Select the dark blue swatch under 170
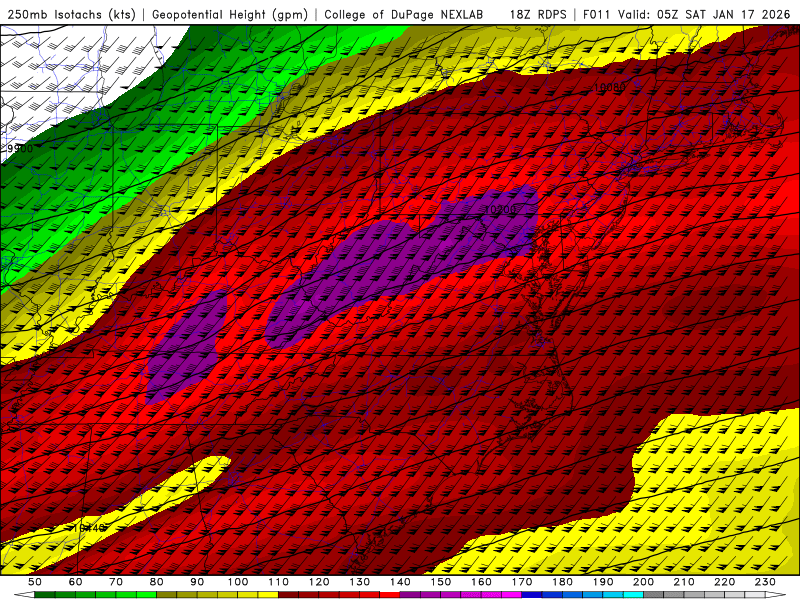This screenshot has width=800, height=600. [x=532, y=595]
